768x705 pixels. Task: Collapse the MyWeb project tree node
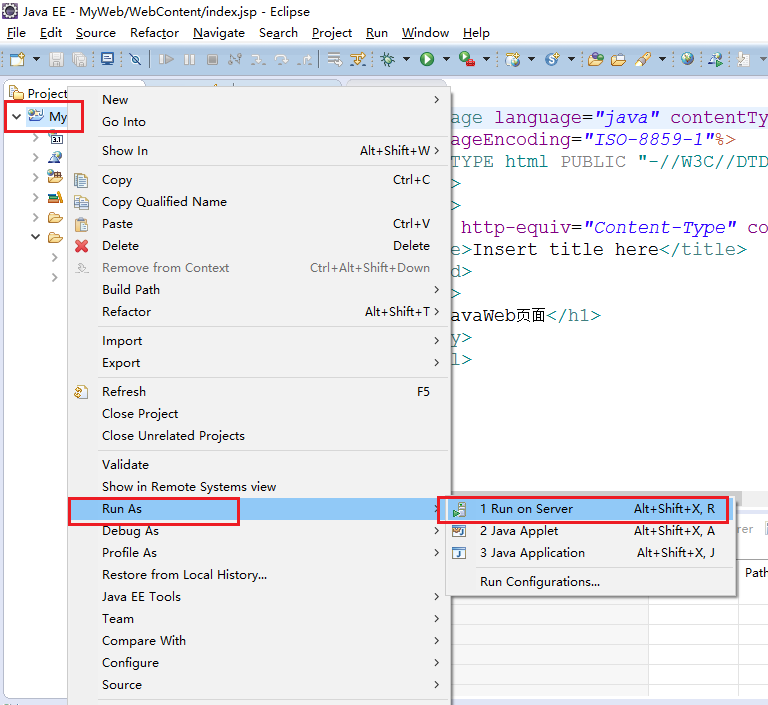(x=16, y=117)
